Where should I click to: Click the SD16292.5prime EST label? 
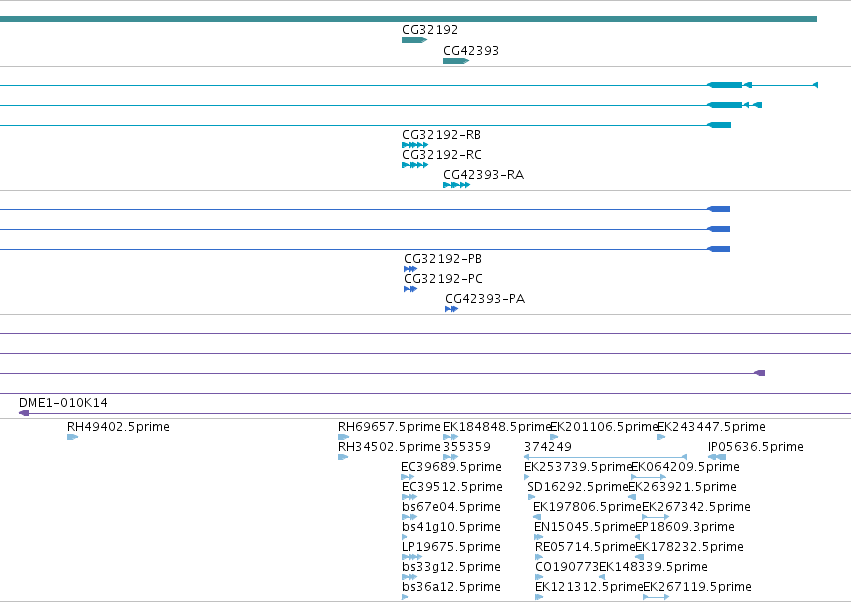577,487
